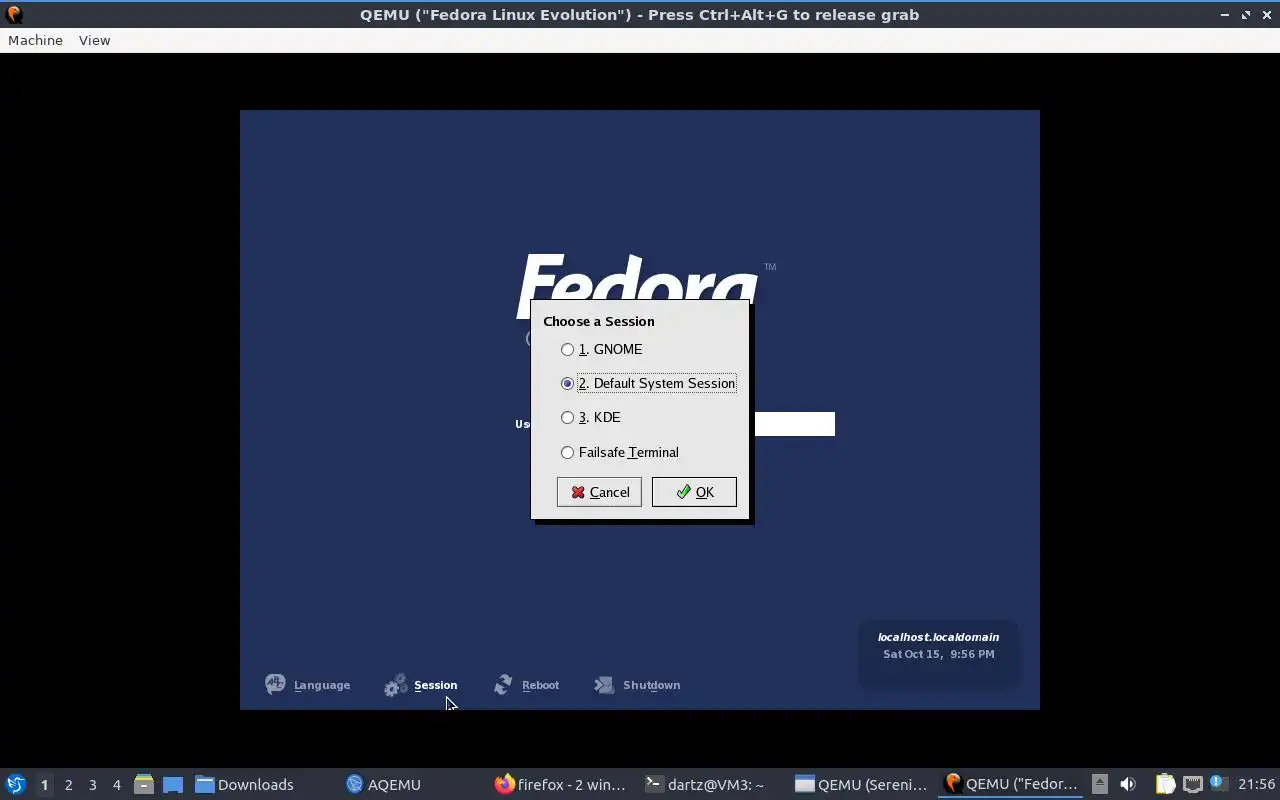
Task: Switch to QEMU Serenity taskbar window
Action: click(862, 785)
